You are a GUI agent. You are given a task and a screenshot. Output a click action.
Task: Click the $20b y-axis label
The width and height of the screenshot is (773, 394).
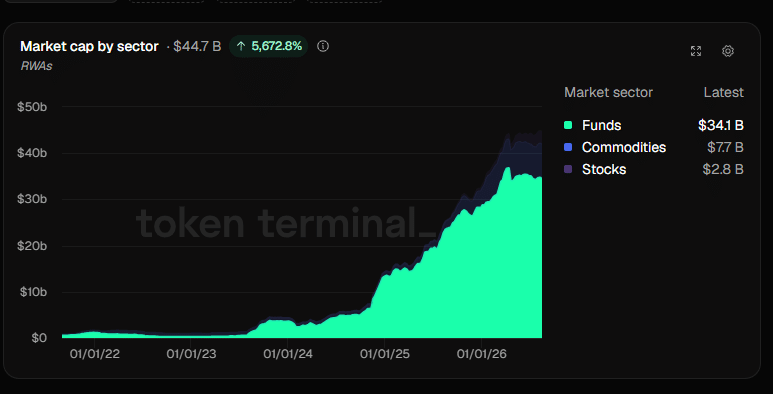[x=32, y=246]
